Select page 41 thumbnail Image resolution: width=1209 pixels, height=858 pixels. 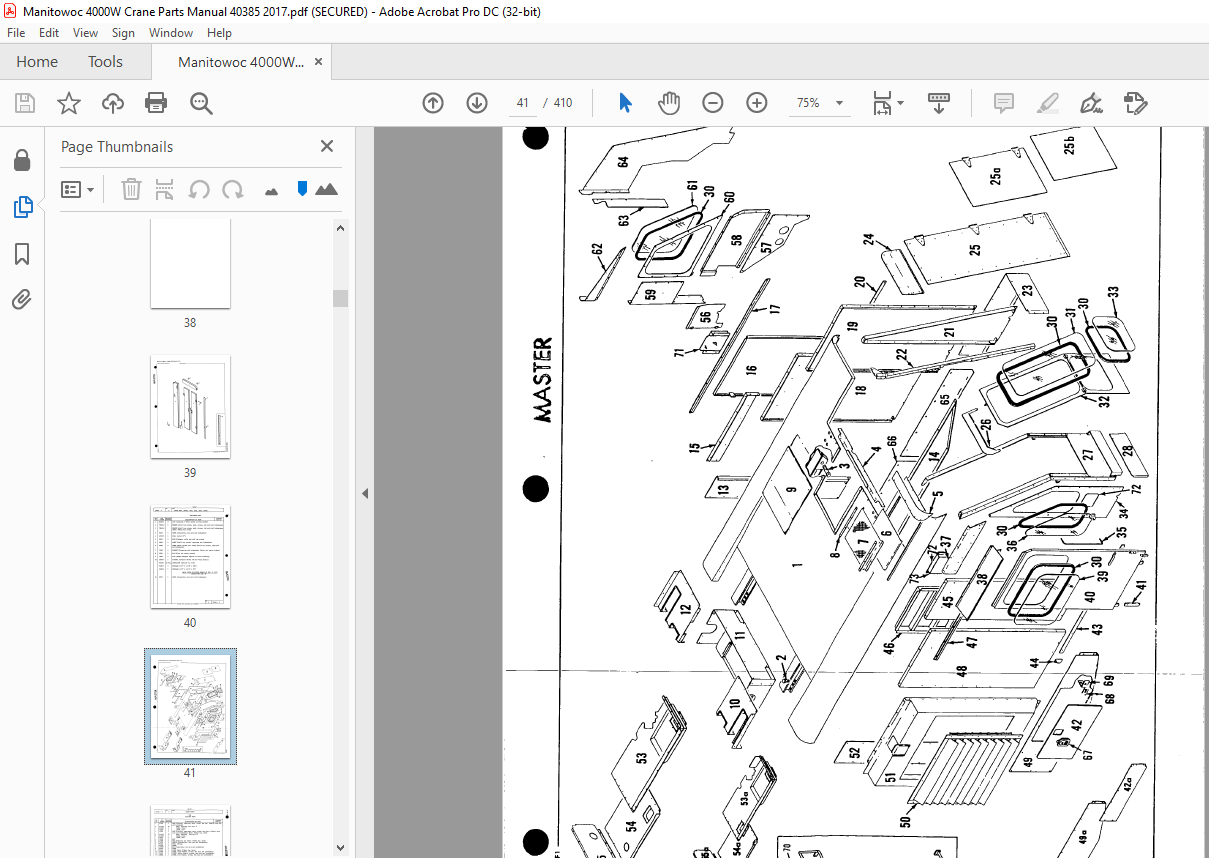[x=190, y=706]
